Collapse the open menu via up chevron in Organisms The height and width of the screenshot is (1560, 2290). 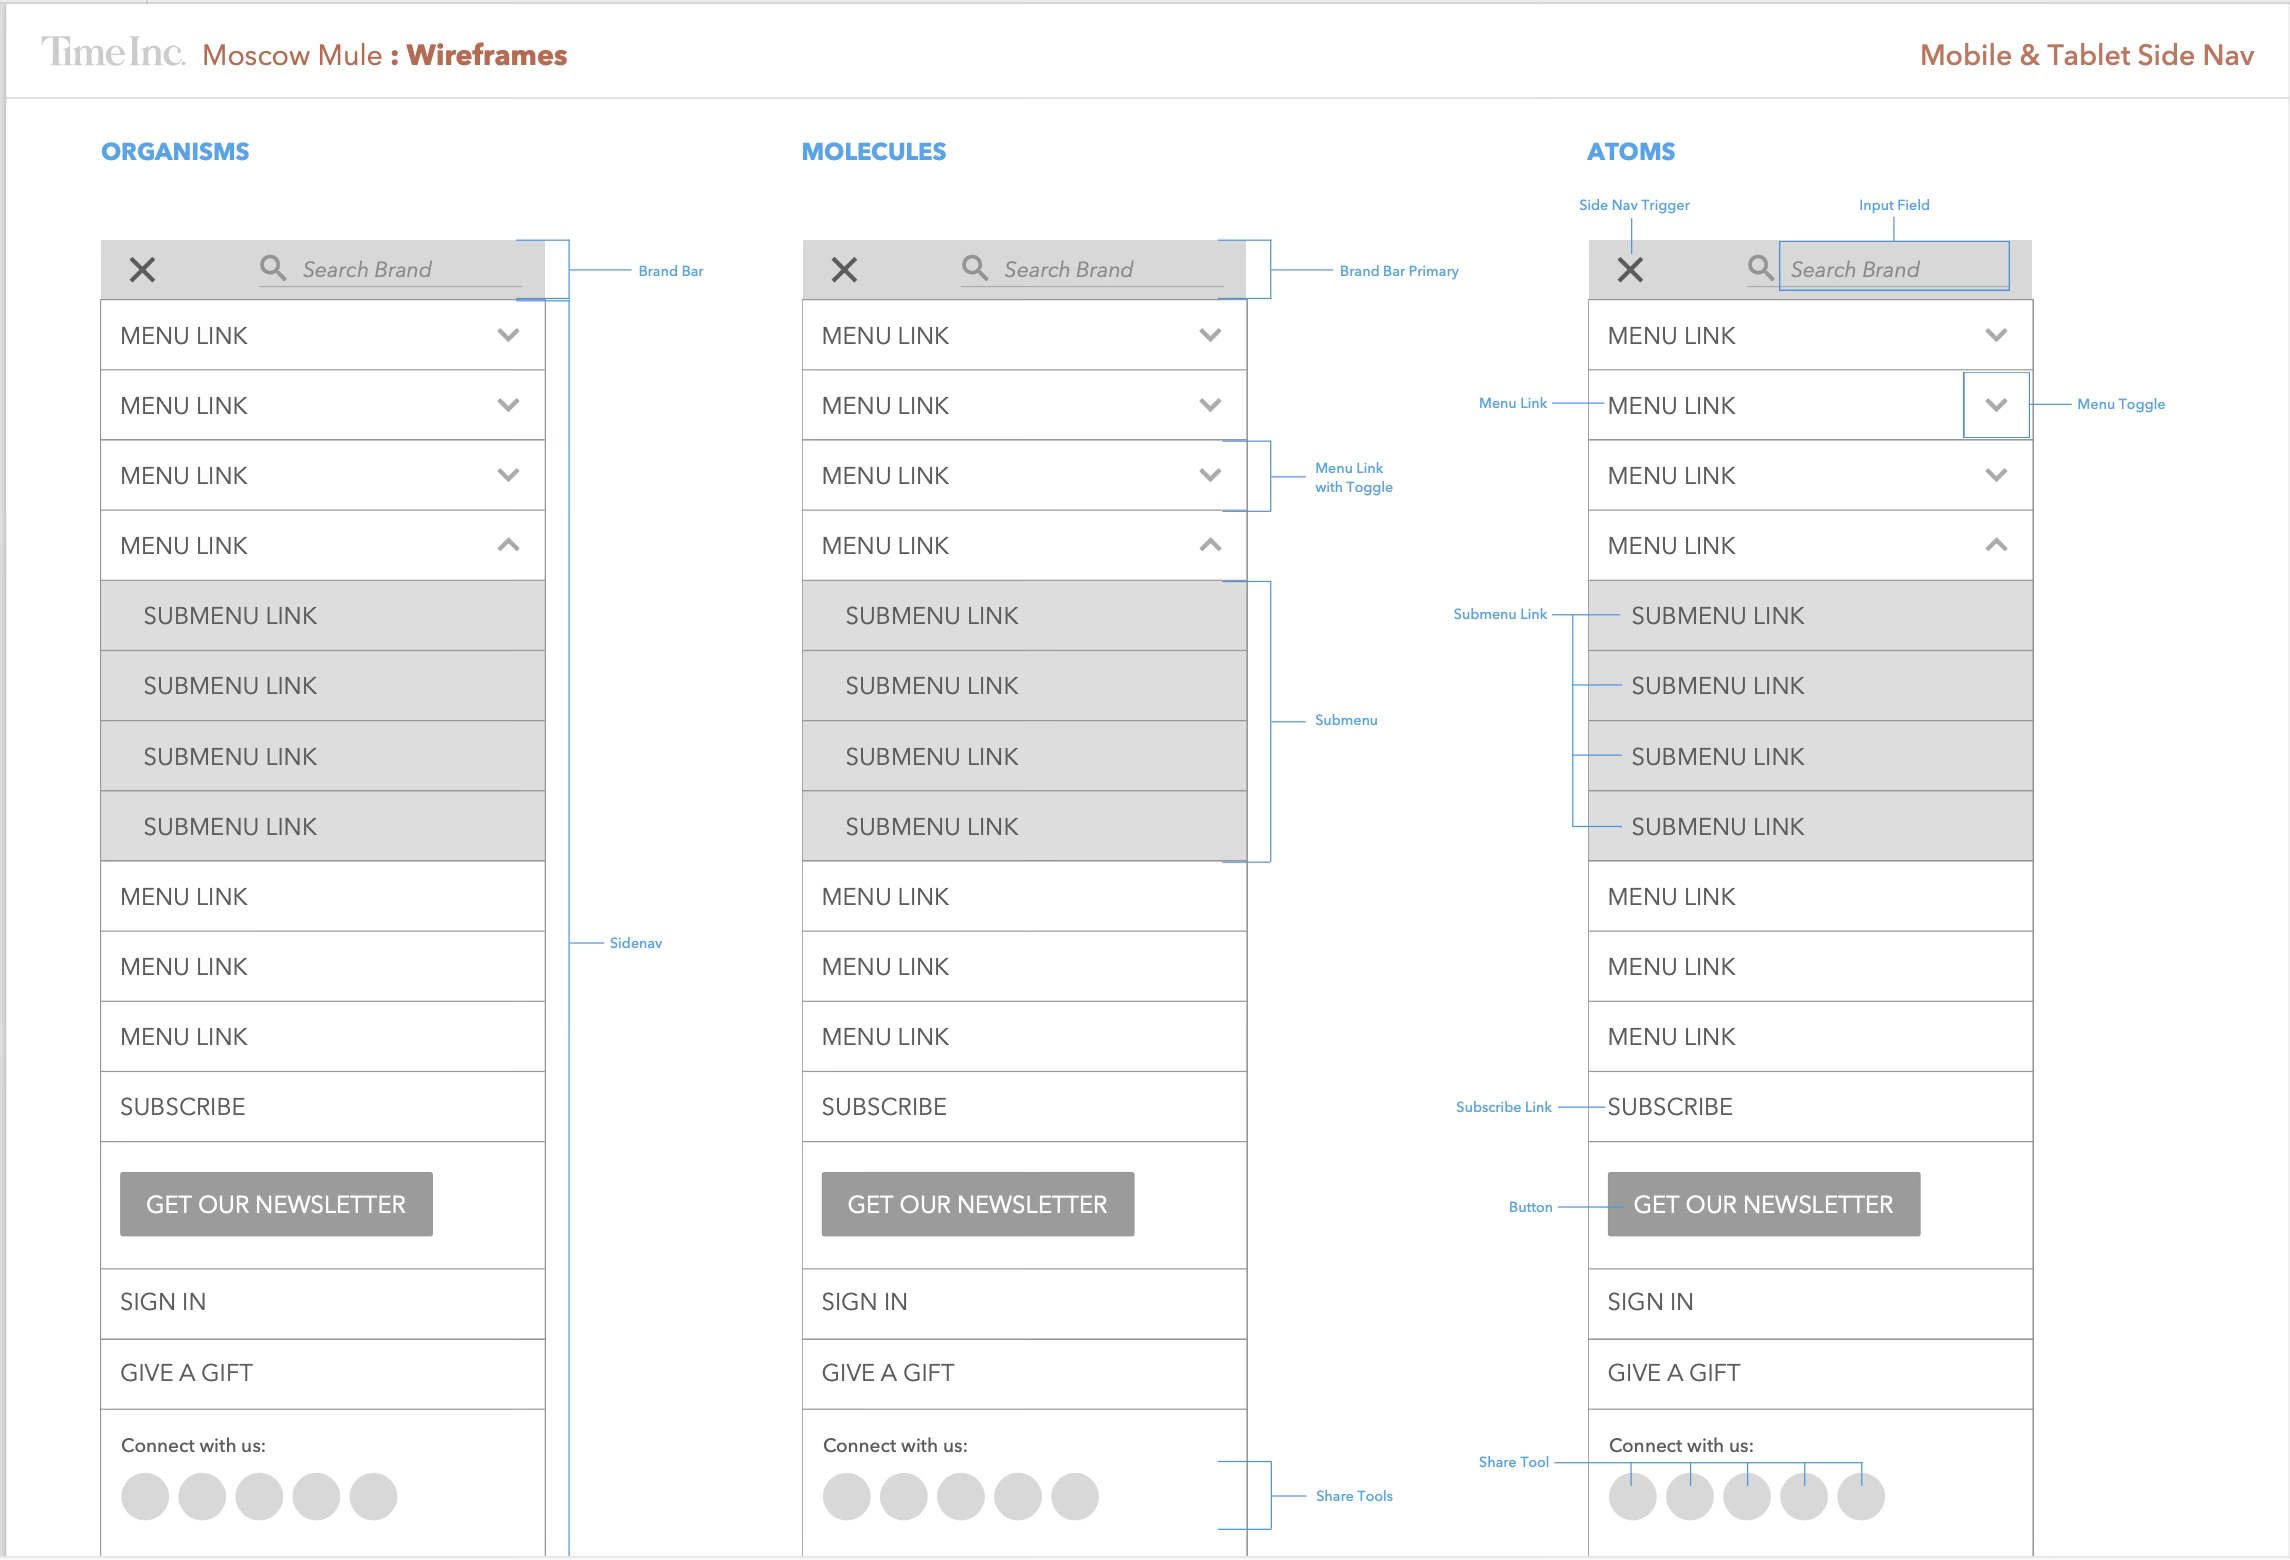[508, 545]
